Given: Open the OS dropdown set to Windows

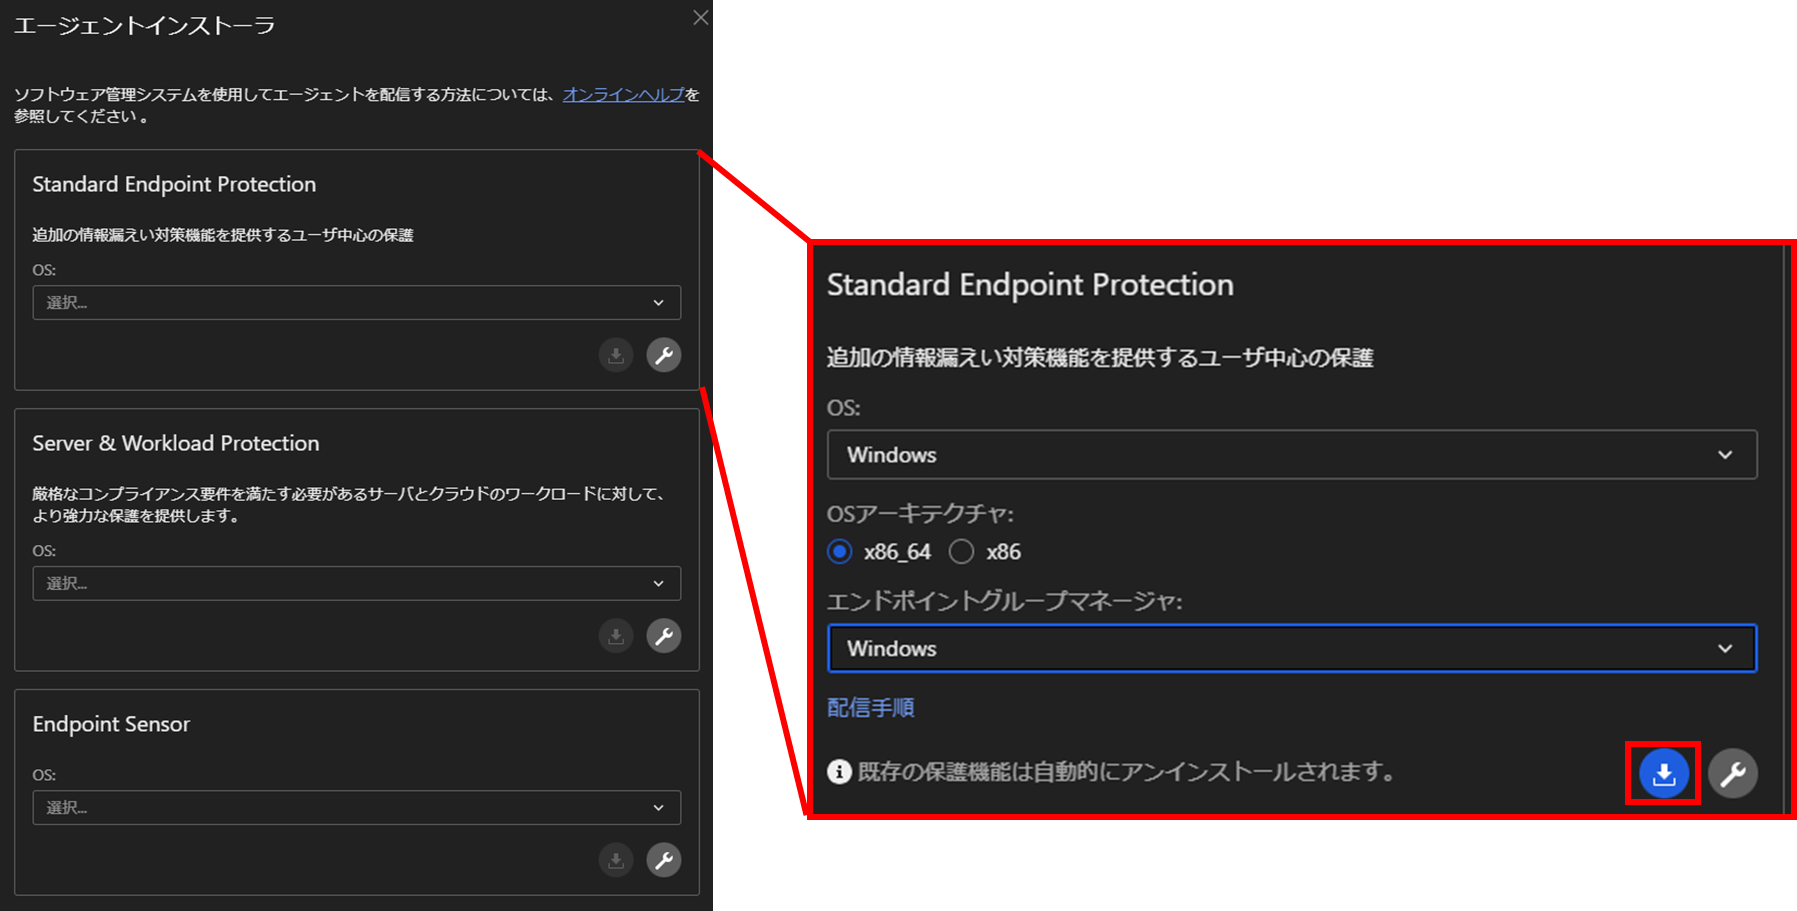Looking at the screenshot, I should tap(1291, 455).
